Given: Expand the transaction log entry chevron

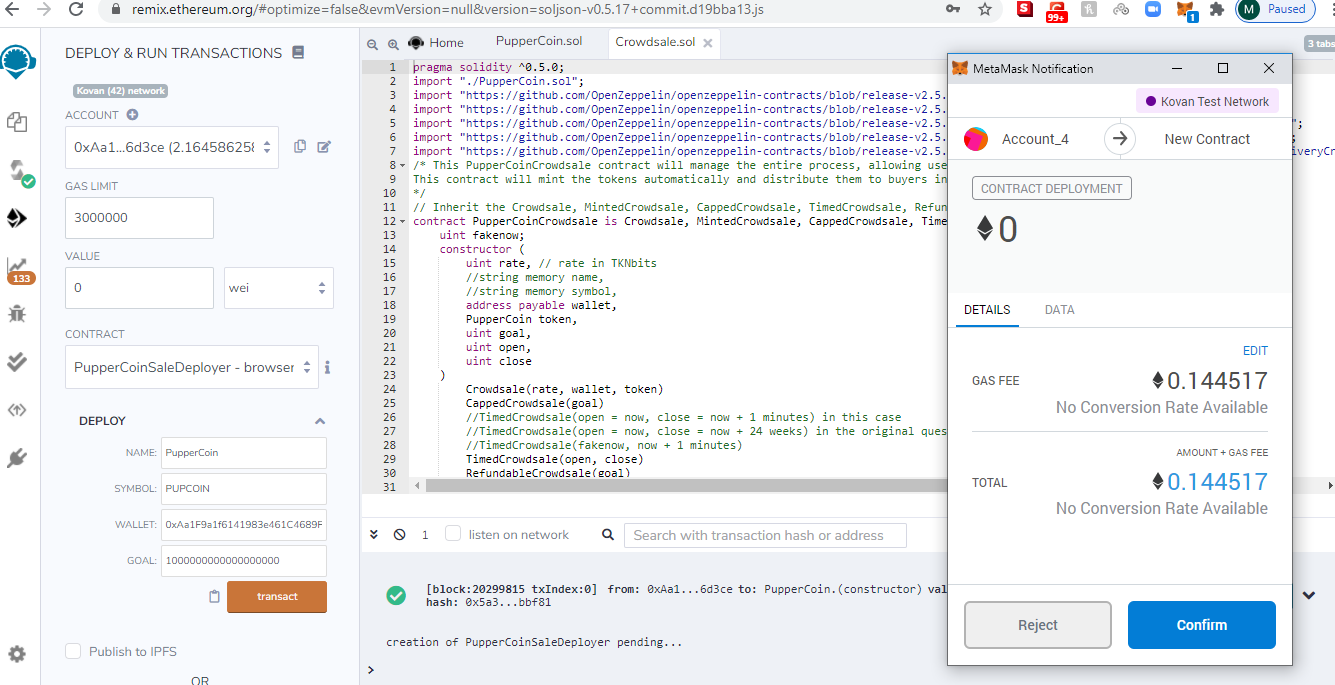Looking at the screenshot, I should (x=1309, y=595).
